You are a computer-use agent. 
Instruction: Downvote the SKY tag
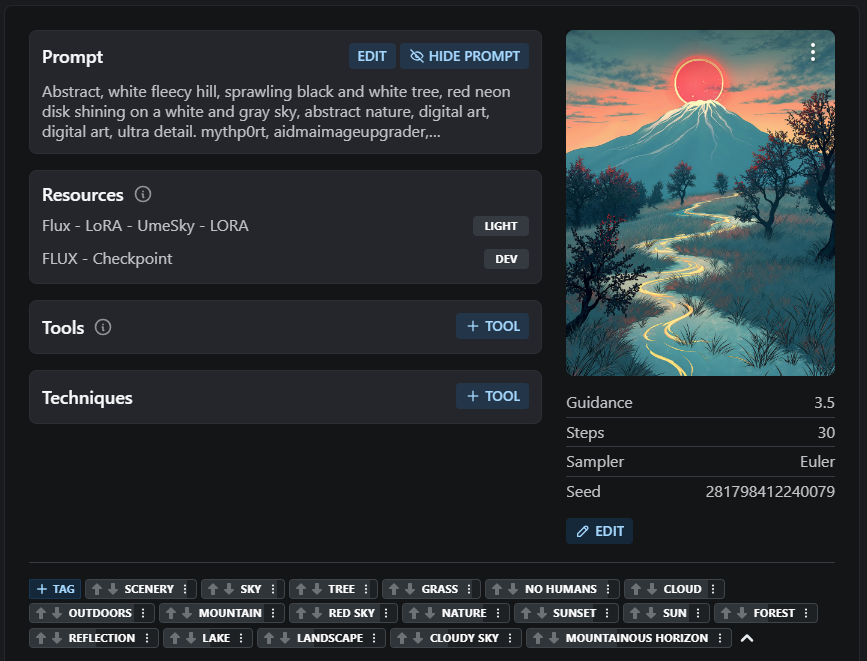227,589
